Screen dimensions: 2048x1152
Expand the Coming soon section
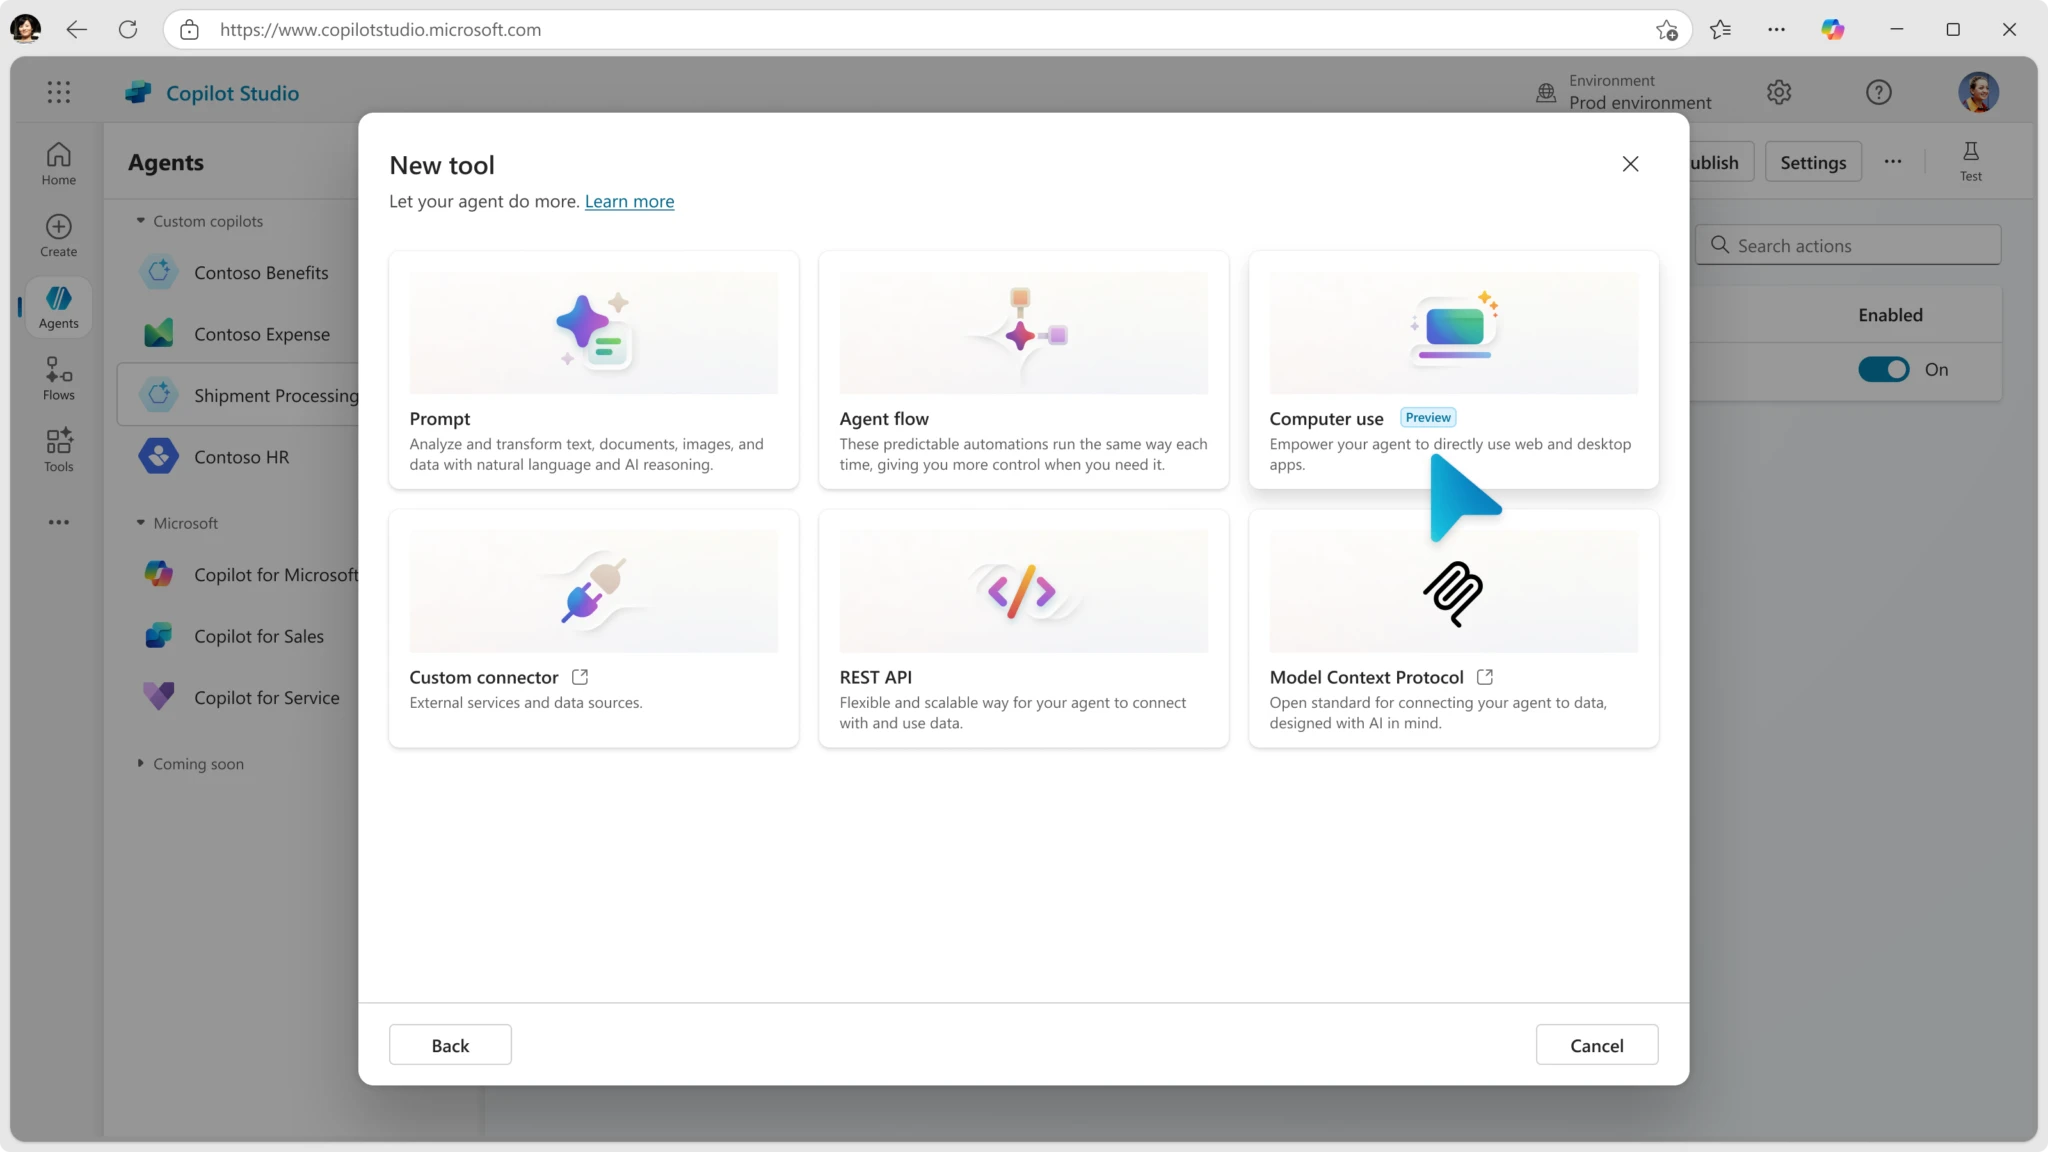click(140, 763)
